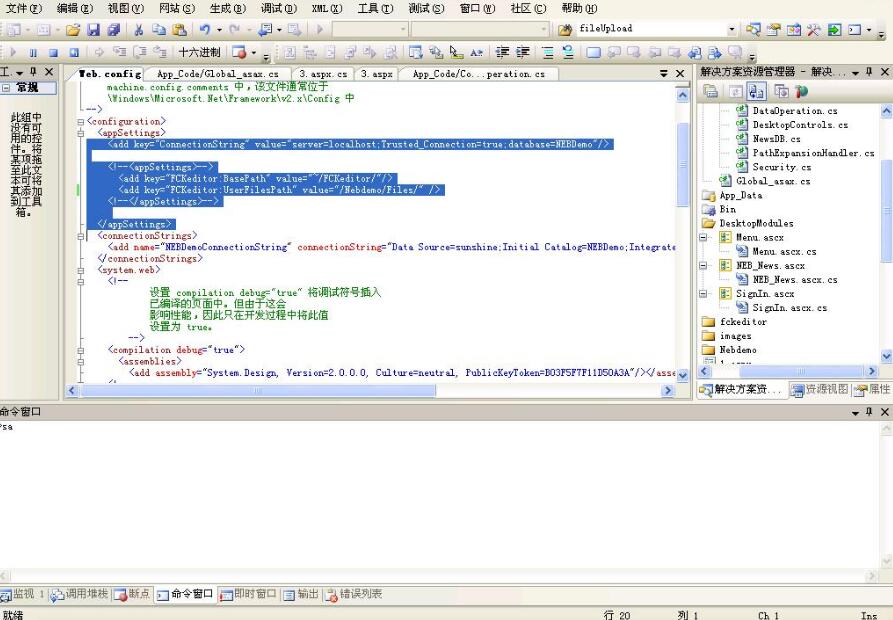The width and height of the screenshot is (893, 620).
Task: Click the Undo arrow icon
Action: 204,30
